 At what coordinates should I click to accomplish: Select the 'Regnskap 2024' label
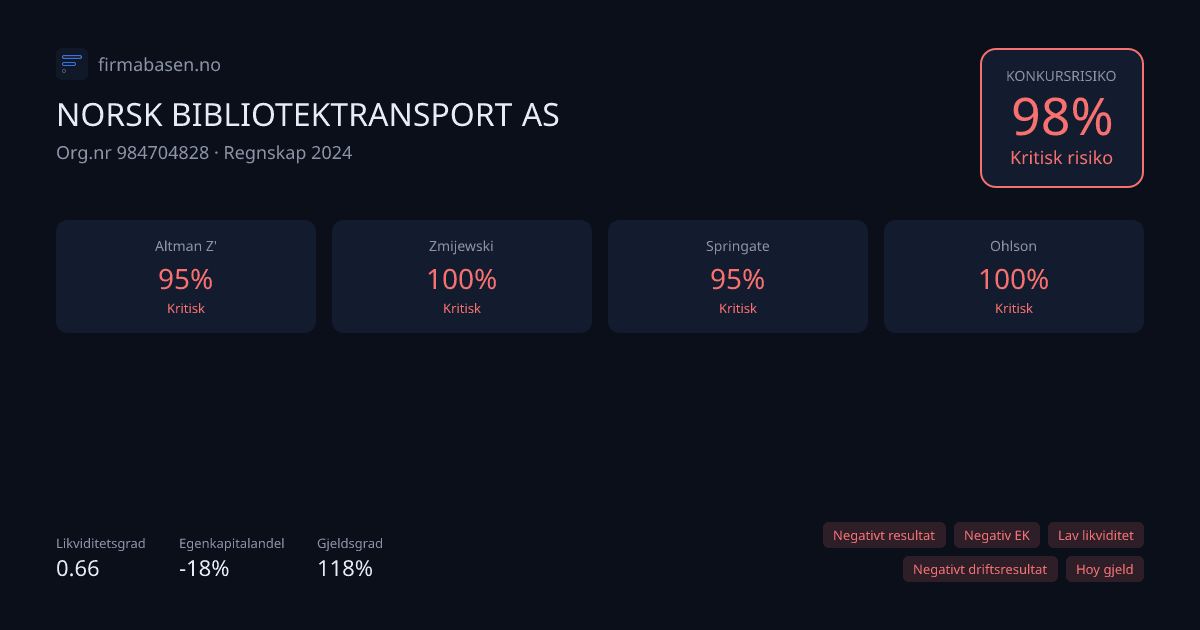[x=288, y=153]
